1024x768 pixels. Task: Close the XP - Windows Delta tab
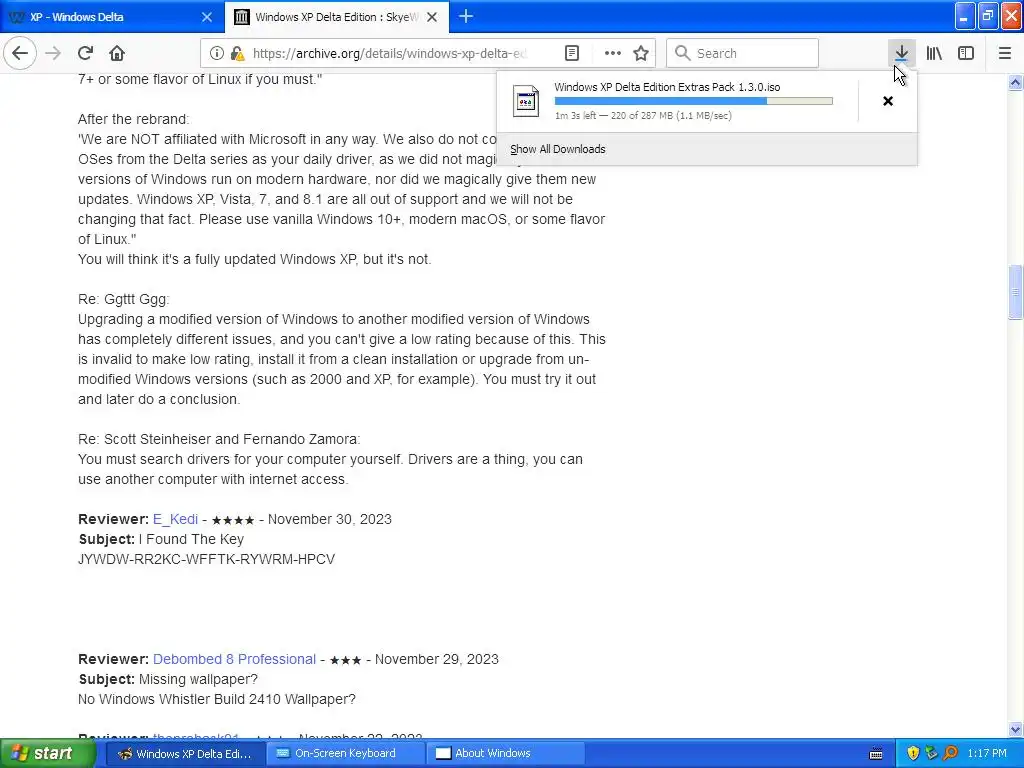pyautogui.click(x=206, y=17)
